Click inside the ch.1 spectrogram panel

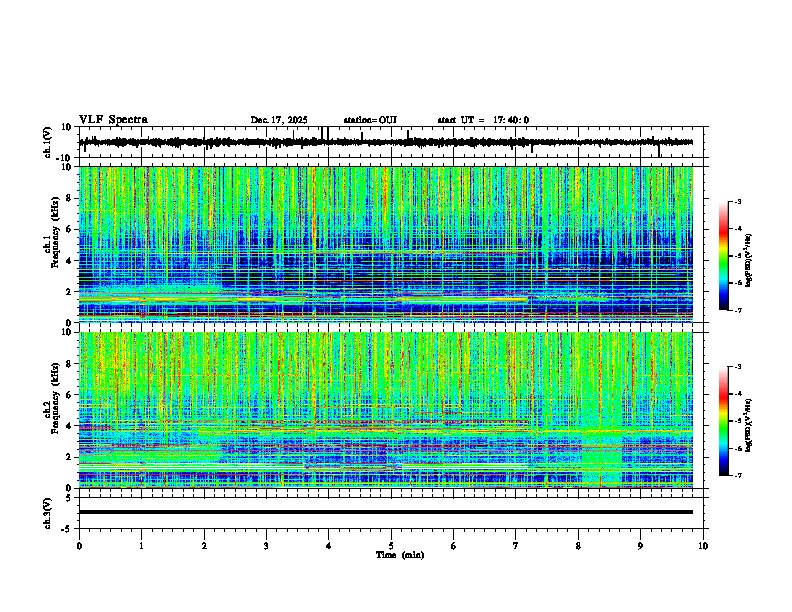[386, 244]
